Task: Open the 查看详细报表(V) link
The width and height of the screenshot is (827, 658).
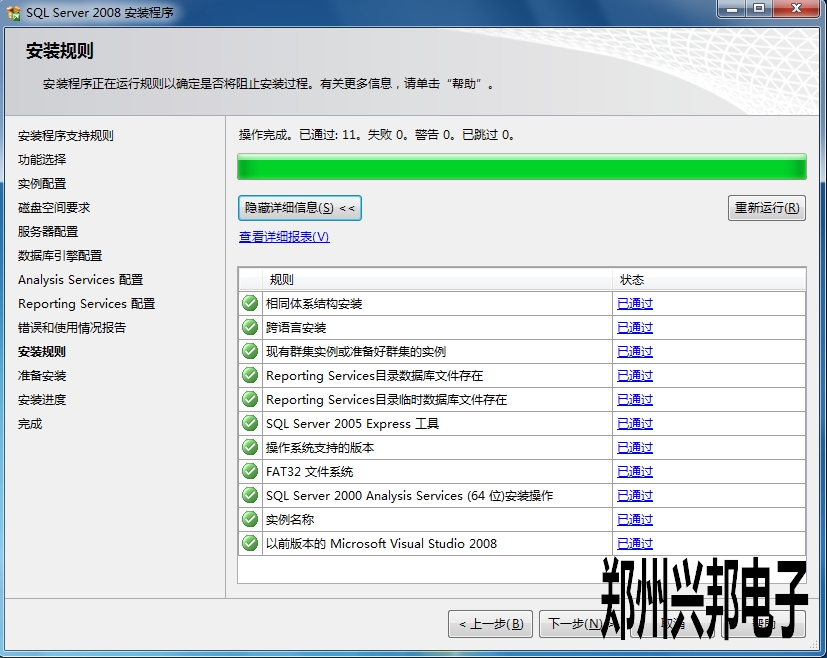Action: [x=284, y=237]
